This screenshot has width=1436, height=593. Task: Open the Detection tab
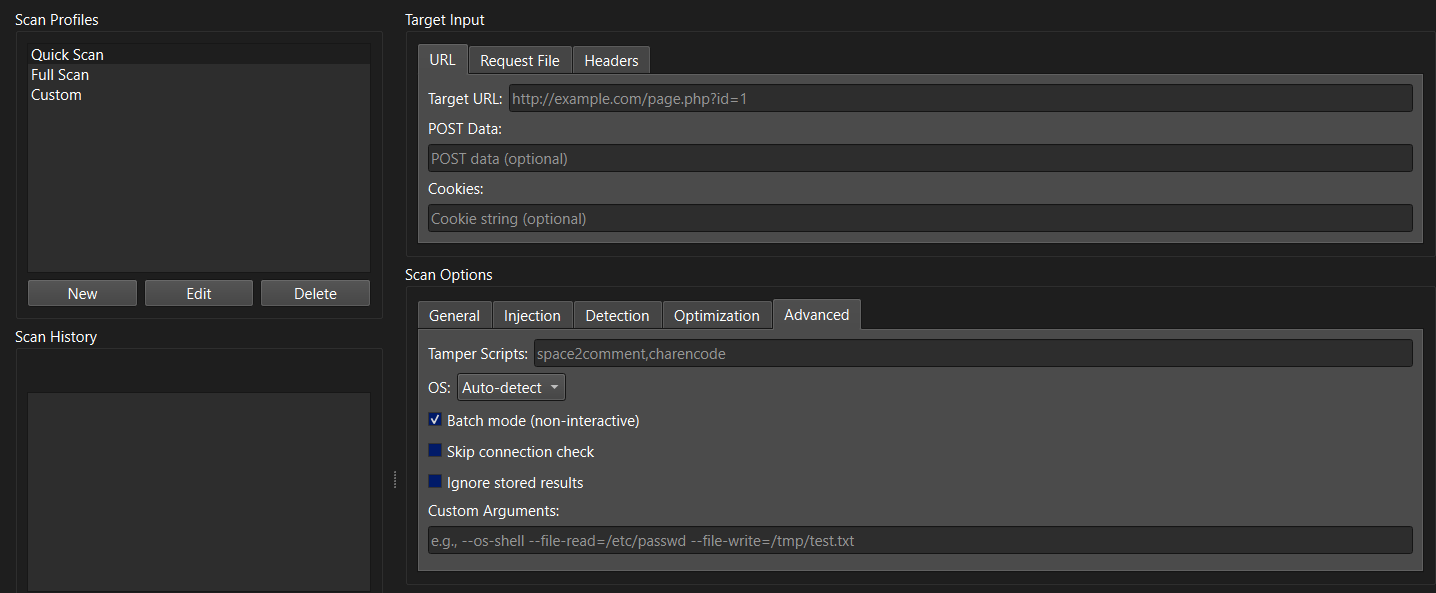point(617,314)
